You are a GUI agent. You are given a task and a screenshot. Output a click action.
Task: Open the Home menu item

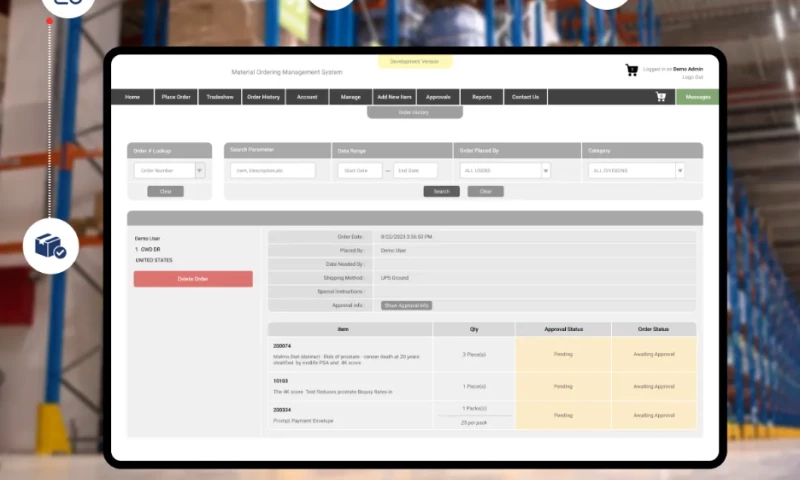[x=132, y=97]
